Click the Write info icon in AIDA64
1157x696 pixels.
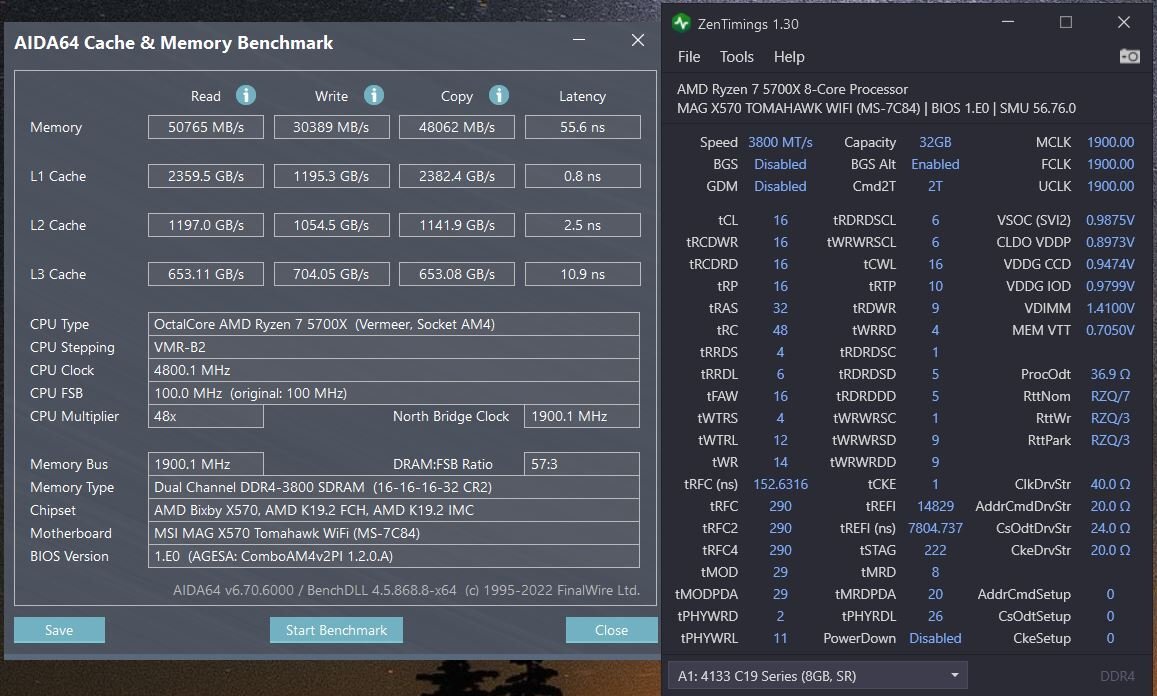coord(374,95)
